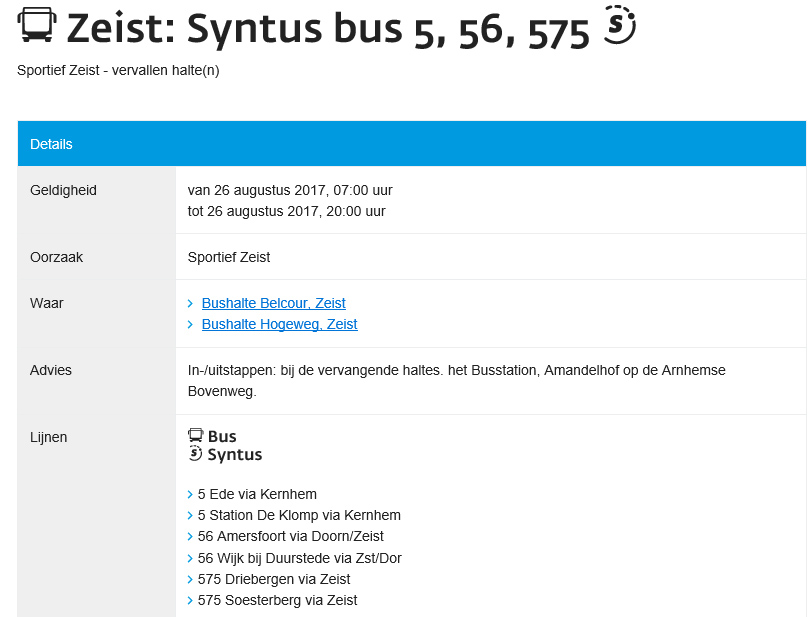Select line 5 Station De Klomp via Kernhem
This screenshot has height=617, width=811.
click(x=299, y=516)
